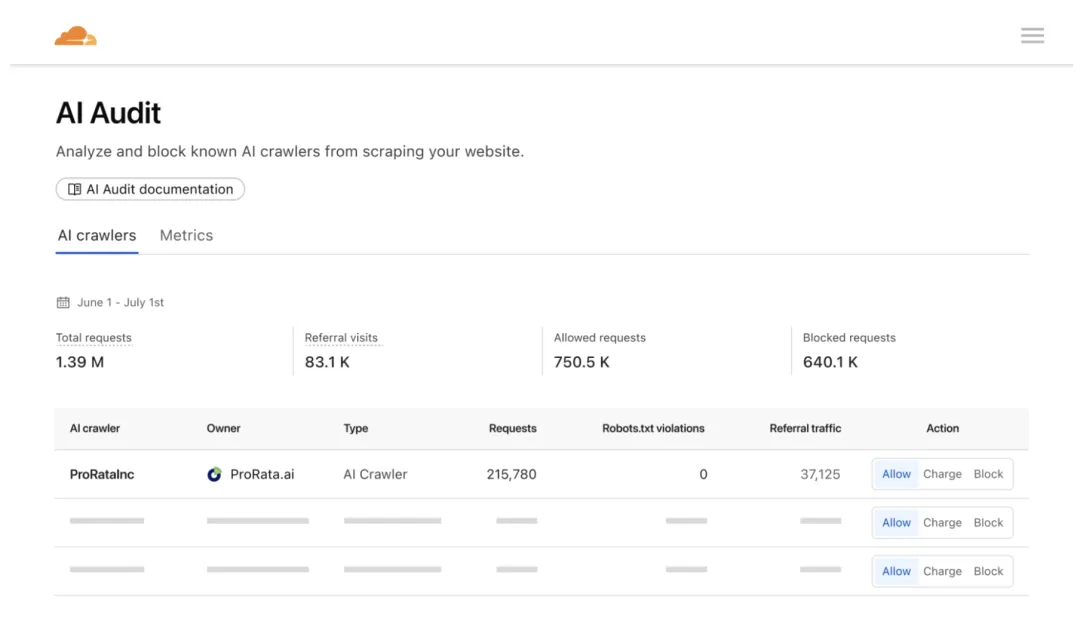
Task: Choose Charge in the second crawler row
Action: click(942, 522)
